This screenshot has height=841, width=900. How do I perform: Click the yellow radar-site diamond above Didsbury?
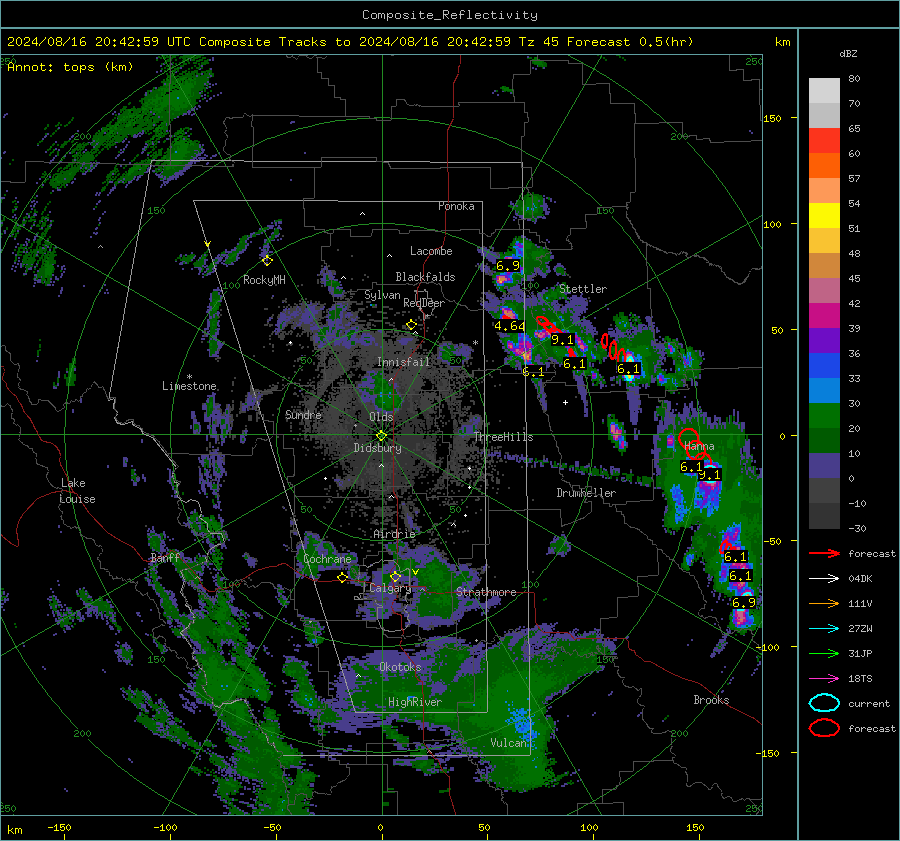[x=381, y=436]
